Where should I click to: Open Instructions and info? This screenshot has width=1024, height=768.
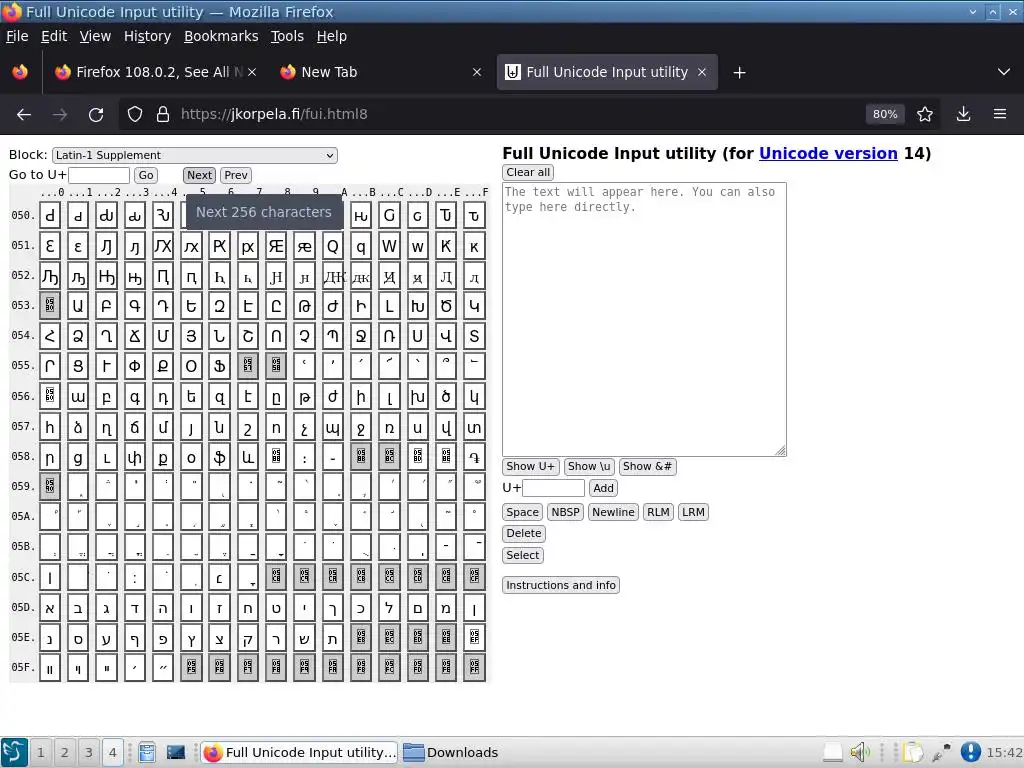tap(561, 585)
